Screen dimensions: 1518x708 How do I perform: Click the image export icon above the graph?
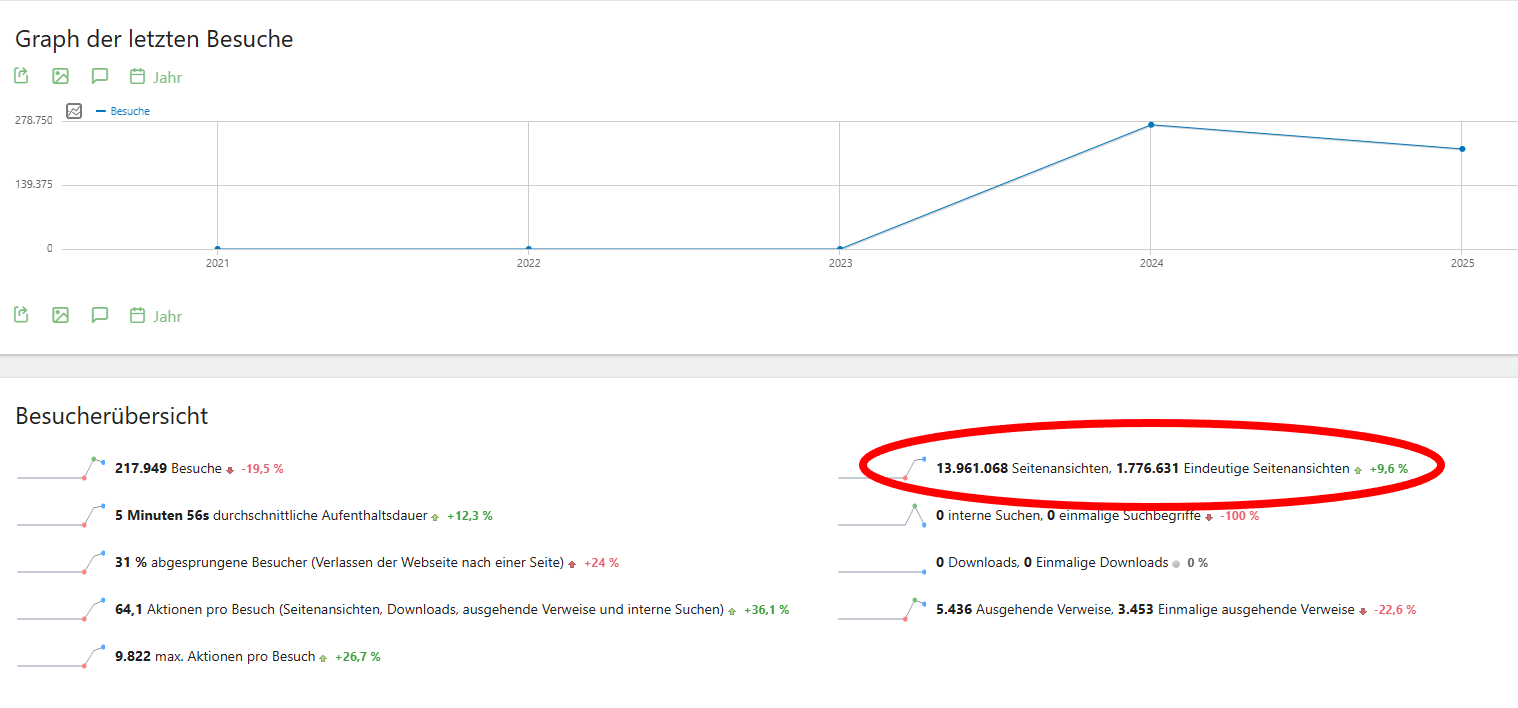[x=60, y=76]
